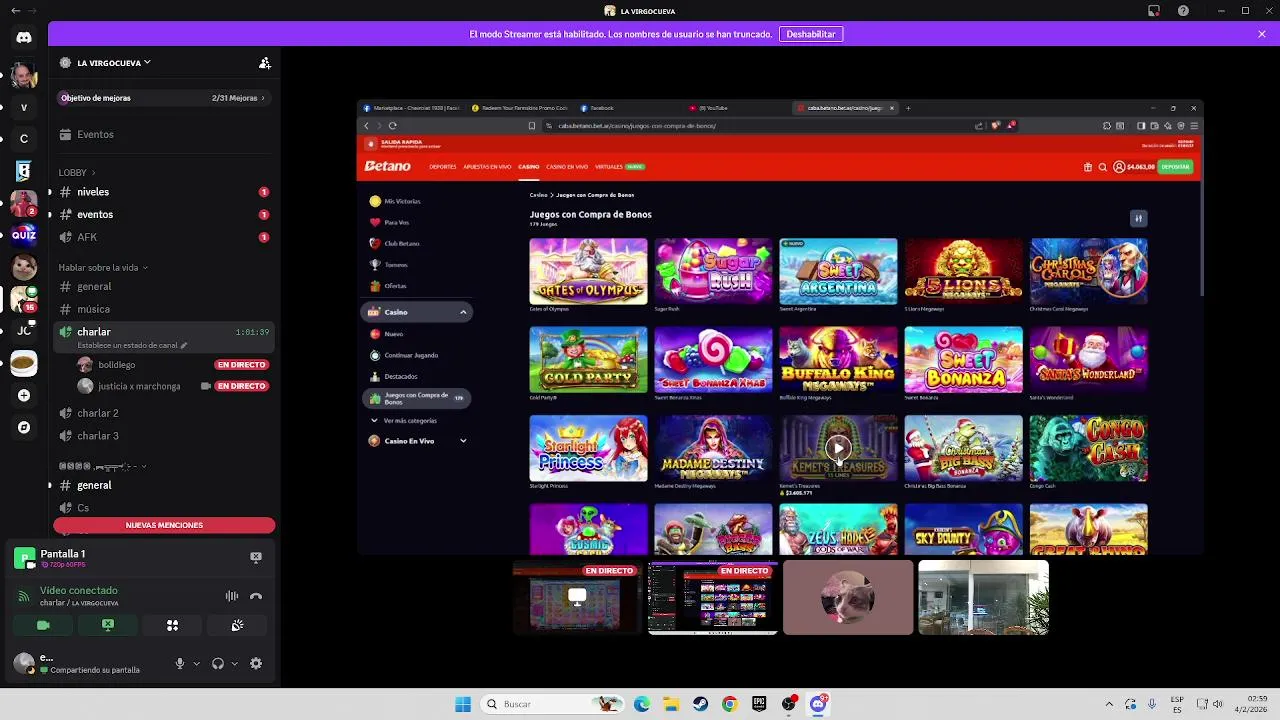This screenshot has height=720, width=1280.
Task: Click the NUEVAS MENCIONES button
Action: pyautogui.click(x=164, y=525)
